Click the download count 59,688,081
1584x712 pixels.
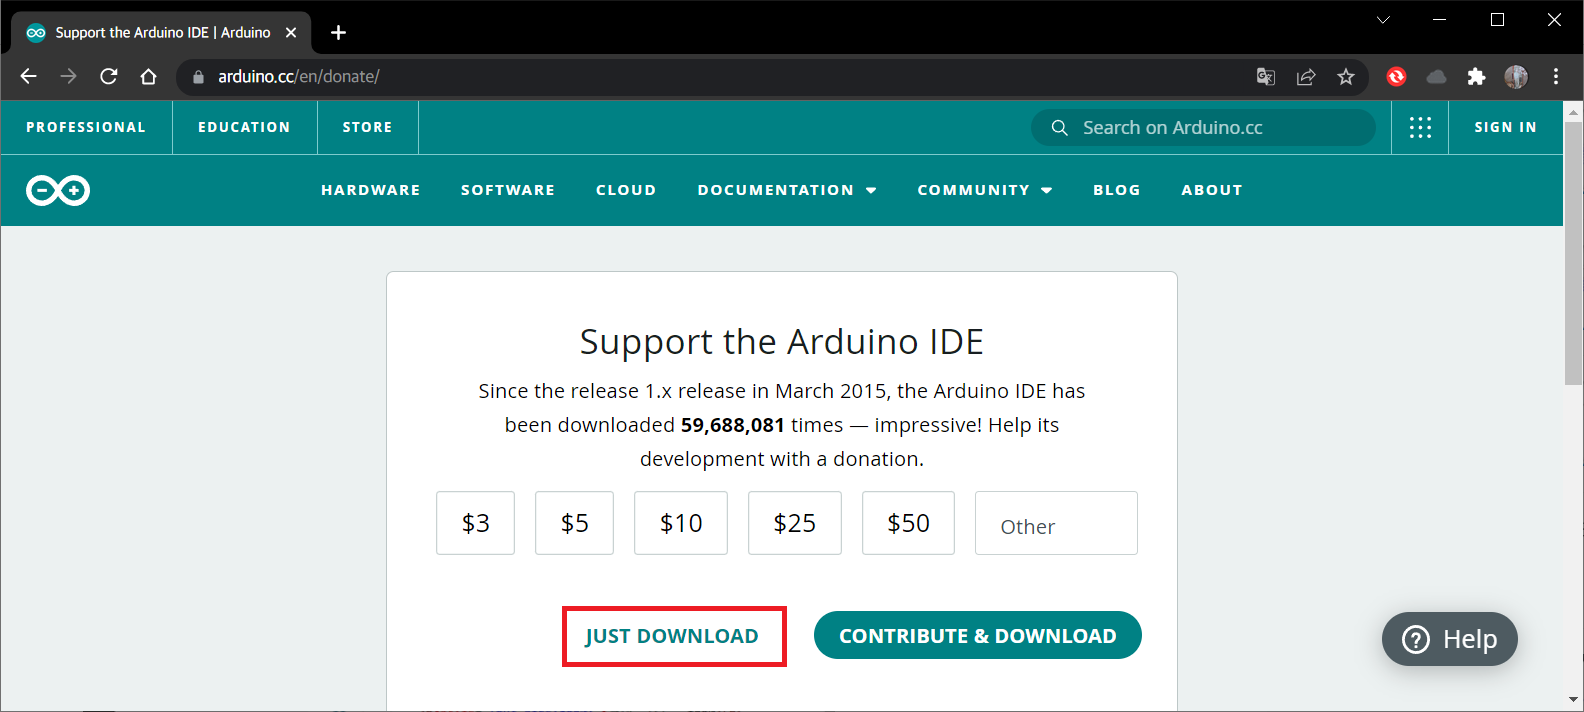733,425
